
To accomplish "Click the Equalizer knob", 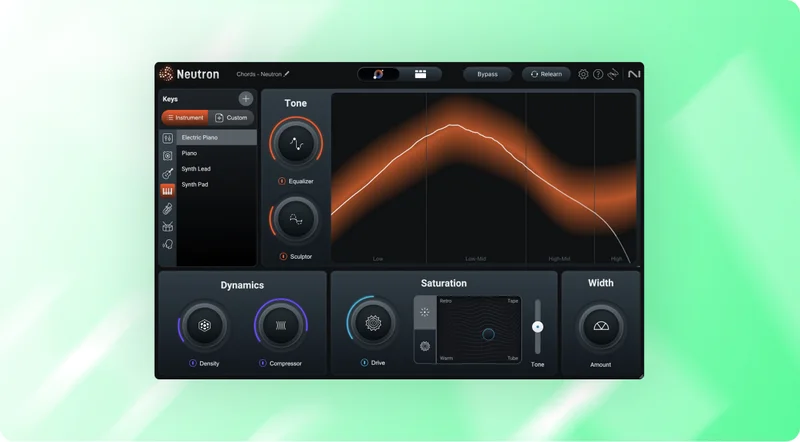I will coord(296,143).
